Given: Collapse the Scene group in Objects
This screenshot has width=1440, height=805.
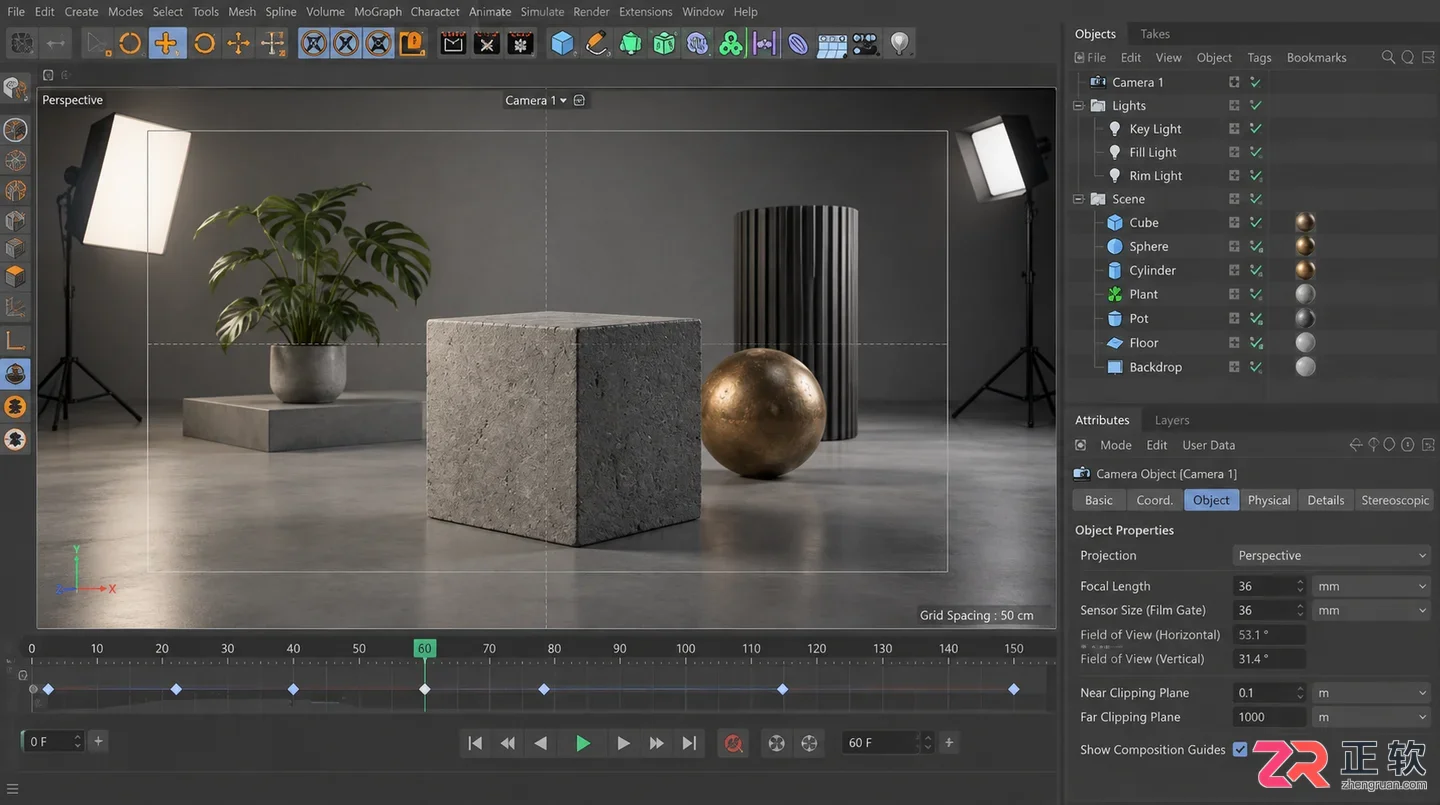Looking at the screenshot, I should point(1078,199).
